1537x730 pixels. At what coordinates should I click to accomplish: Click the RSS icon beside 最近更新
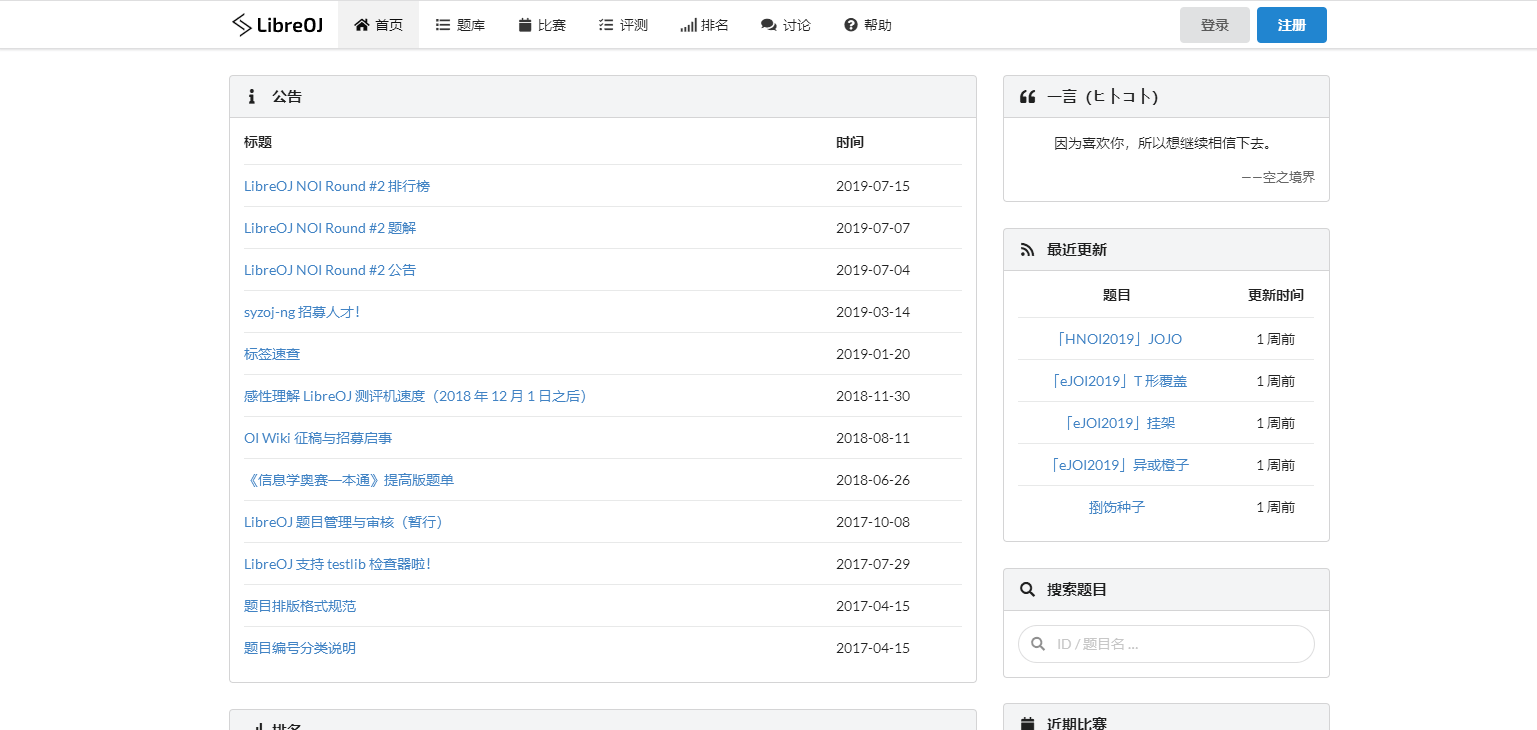click(1027, 249)
